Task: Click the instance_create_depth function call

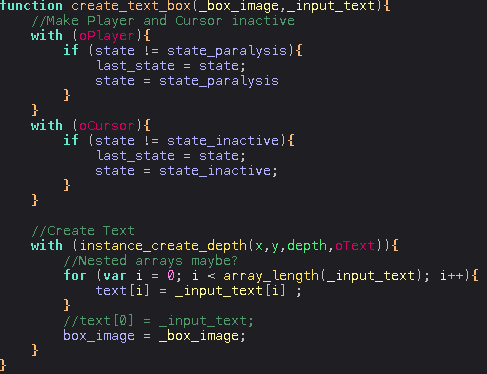Action: pos(163,246)
